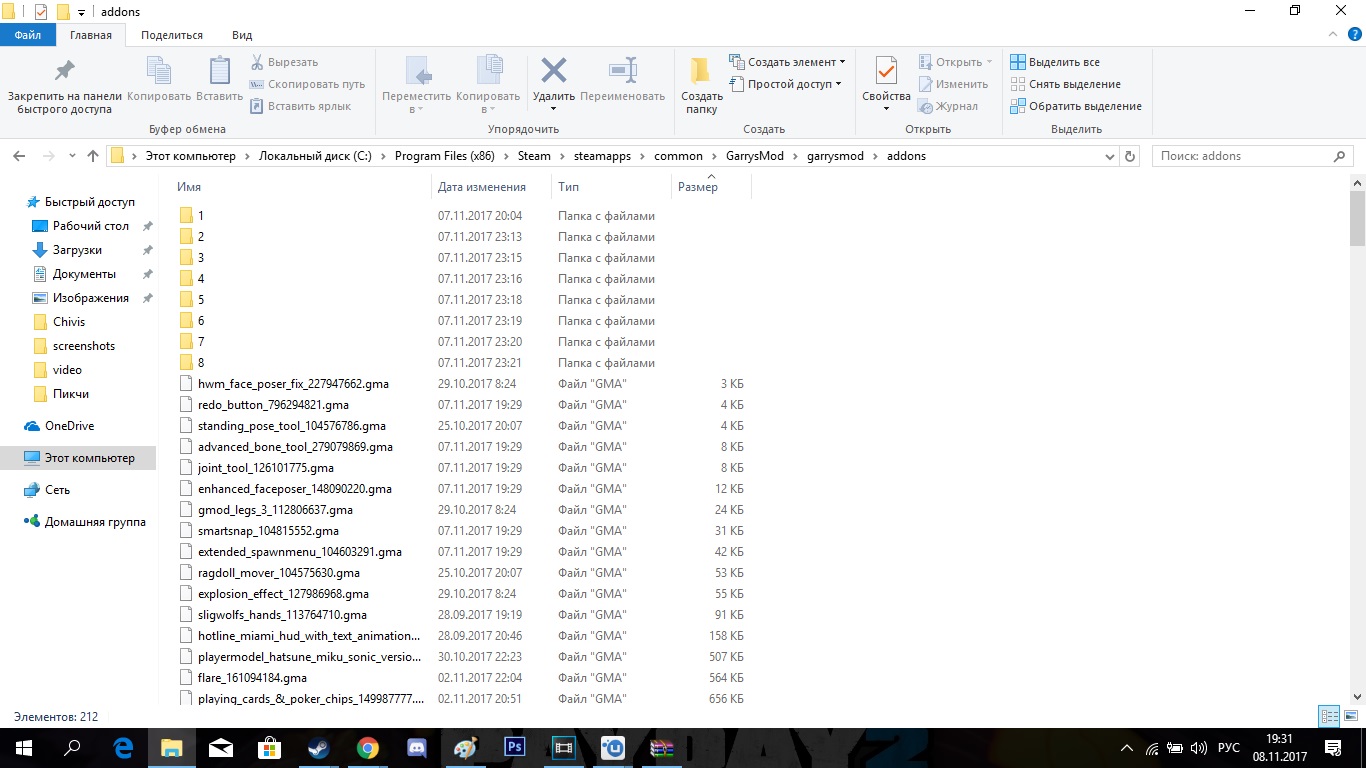
Task: Select redo_button_796294821.gma file
Action: point(273,405)
